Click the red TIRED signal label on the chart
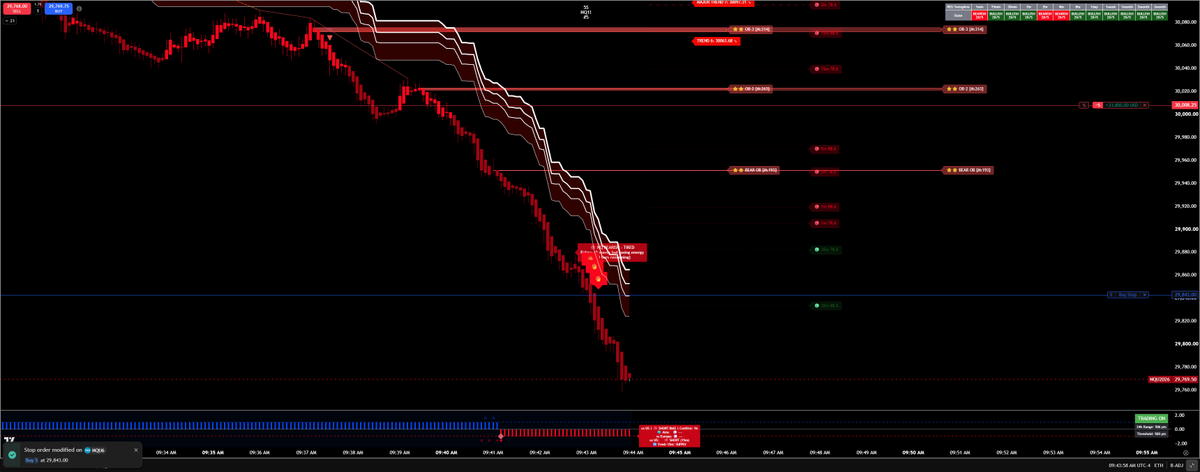The width and height of the screenshot is (1200, 472). (x=612, y=253)
